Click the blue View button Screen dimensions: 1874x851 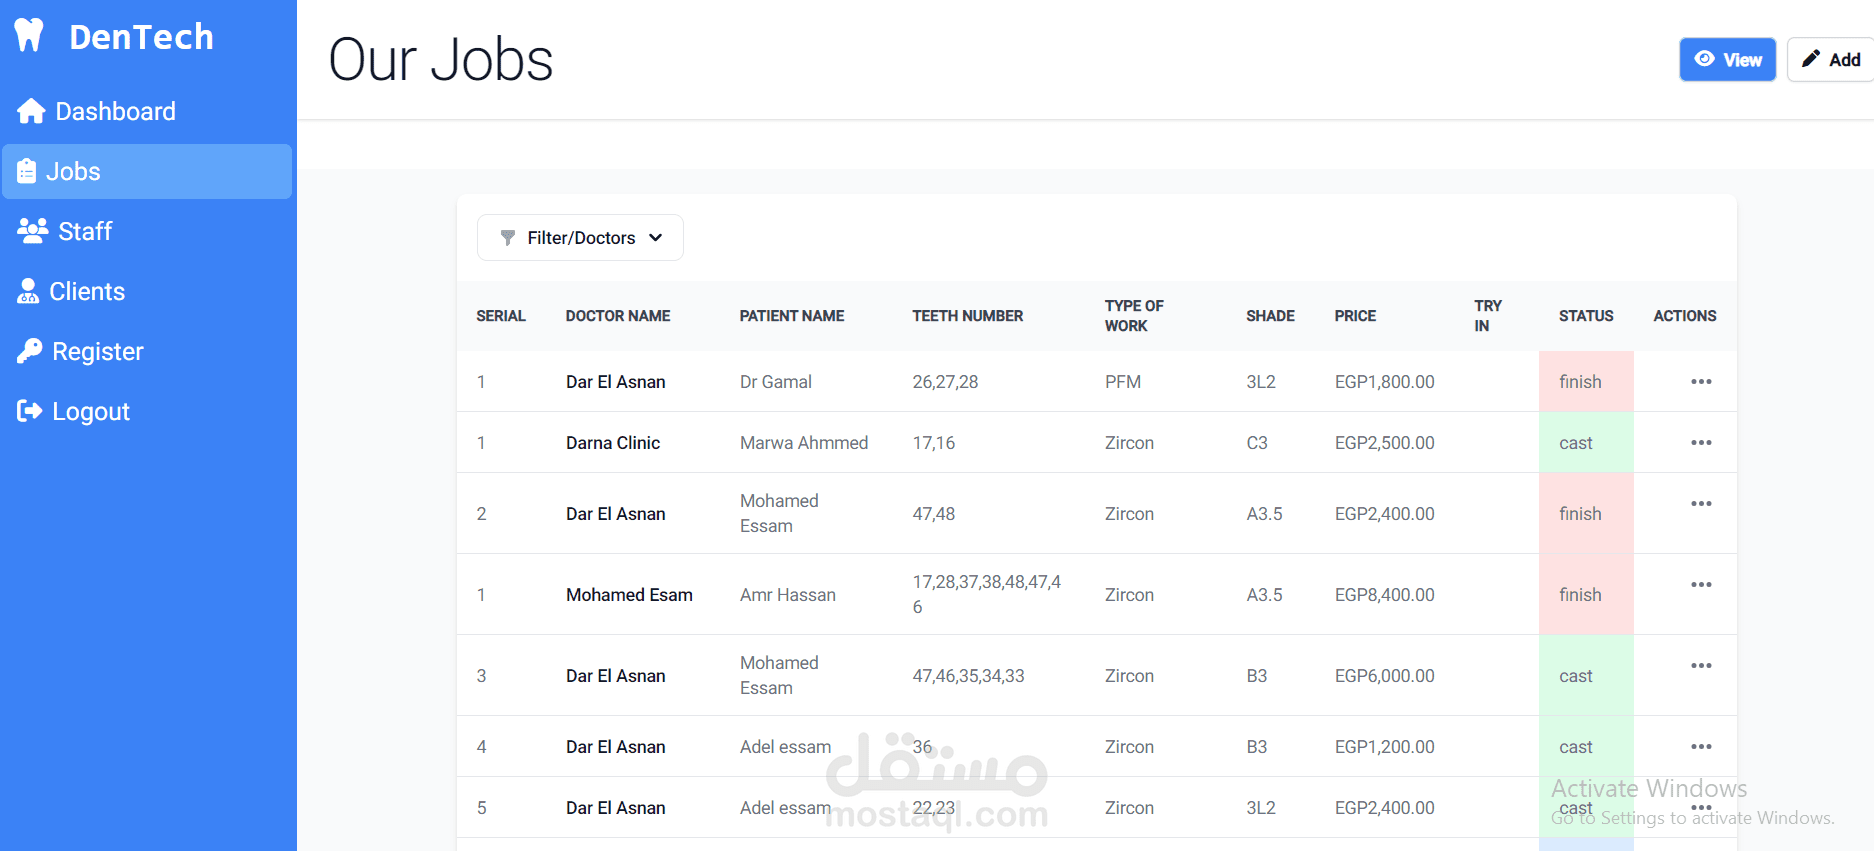[1727, 59]
